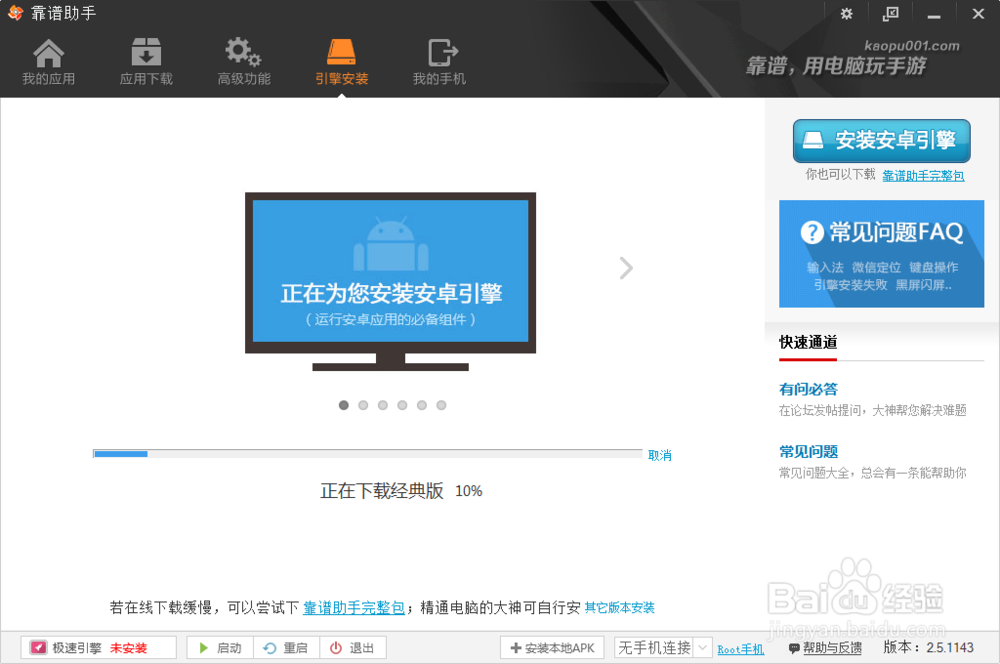The width and height of the screenshot is (1000, 664).
Task: Advance the carousel with the right arrow
Action: coord(625,268)
